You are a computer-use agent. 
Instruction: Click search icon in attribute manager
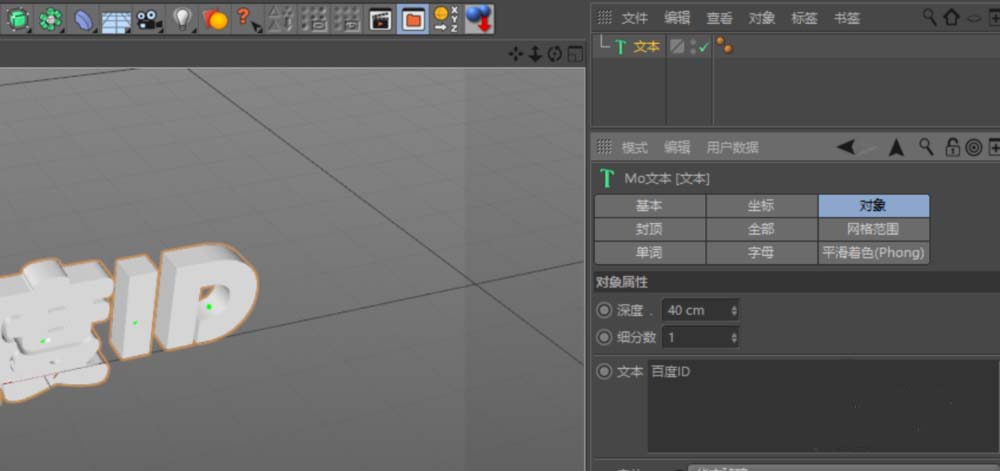926,147
